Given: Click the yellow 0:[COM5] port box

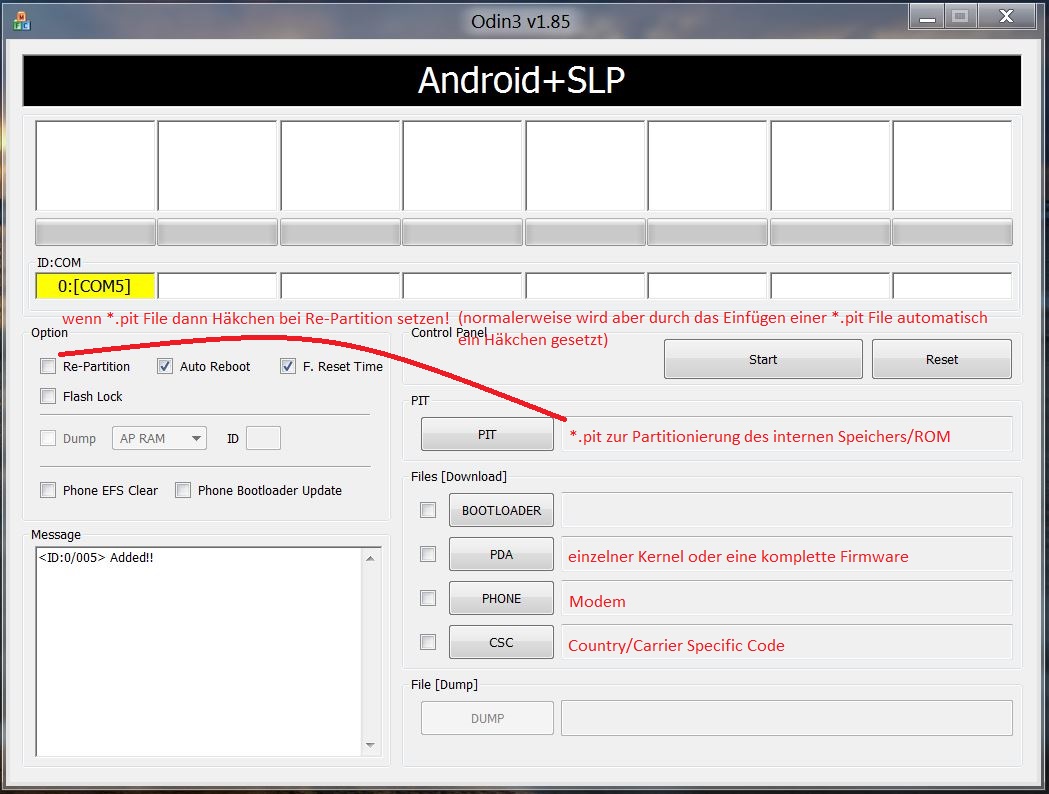Looking at the screenshot, I should [95, 286].
